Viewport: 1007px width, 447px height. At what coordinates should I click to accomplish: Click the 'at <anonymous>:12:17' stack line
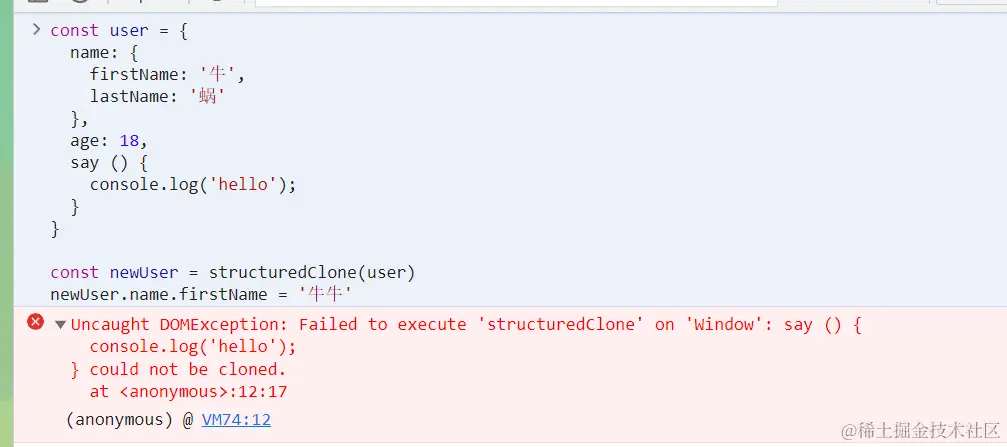click(x=188, y=391)
